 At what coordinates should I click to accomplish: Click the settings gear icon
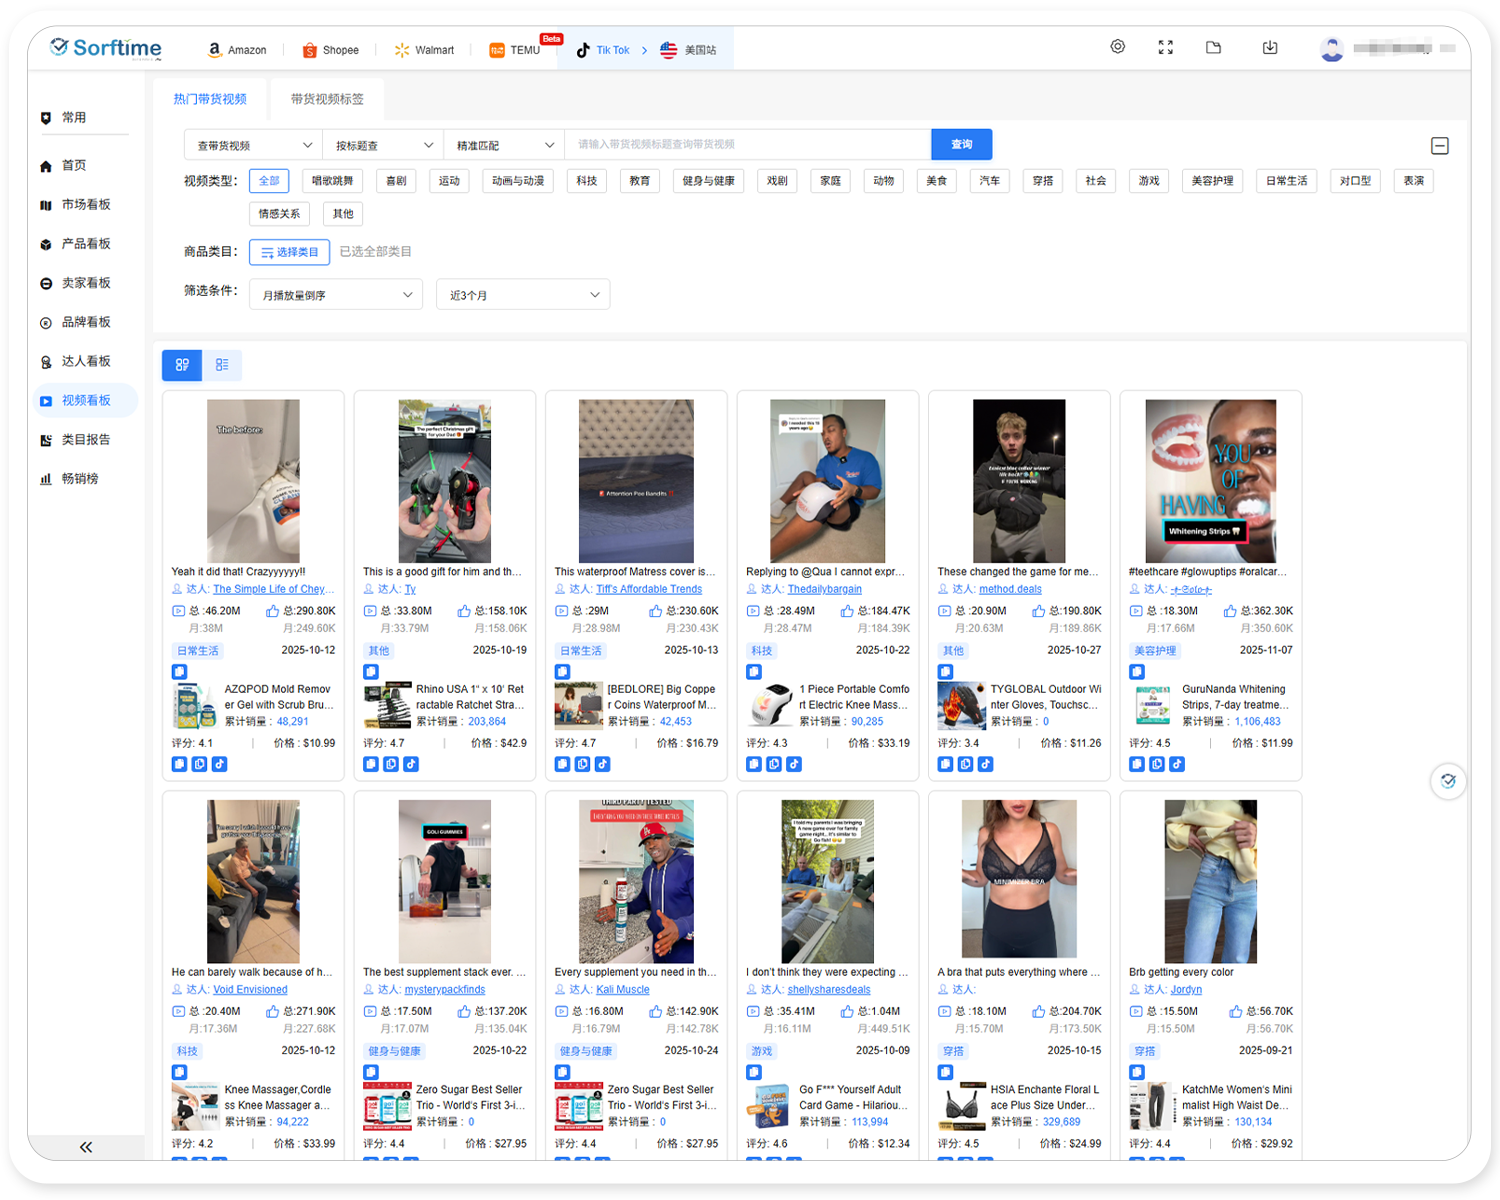(1117, 46)
